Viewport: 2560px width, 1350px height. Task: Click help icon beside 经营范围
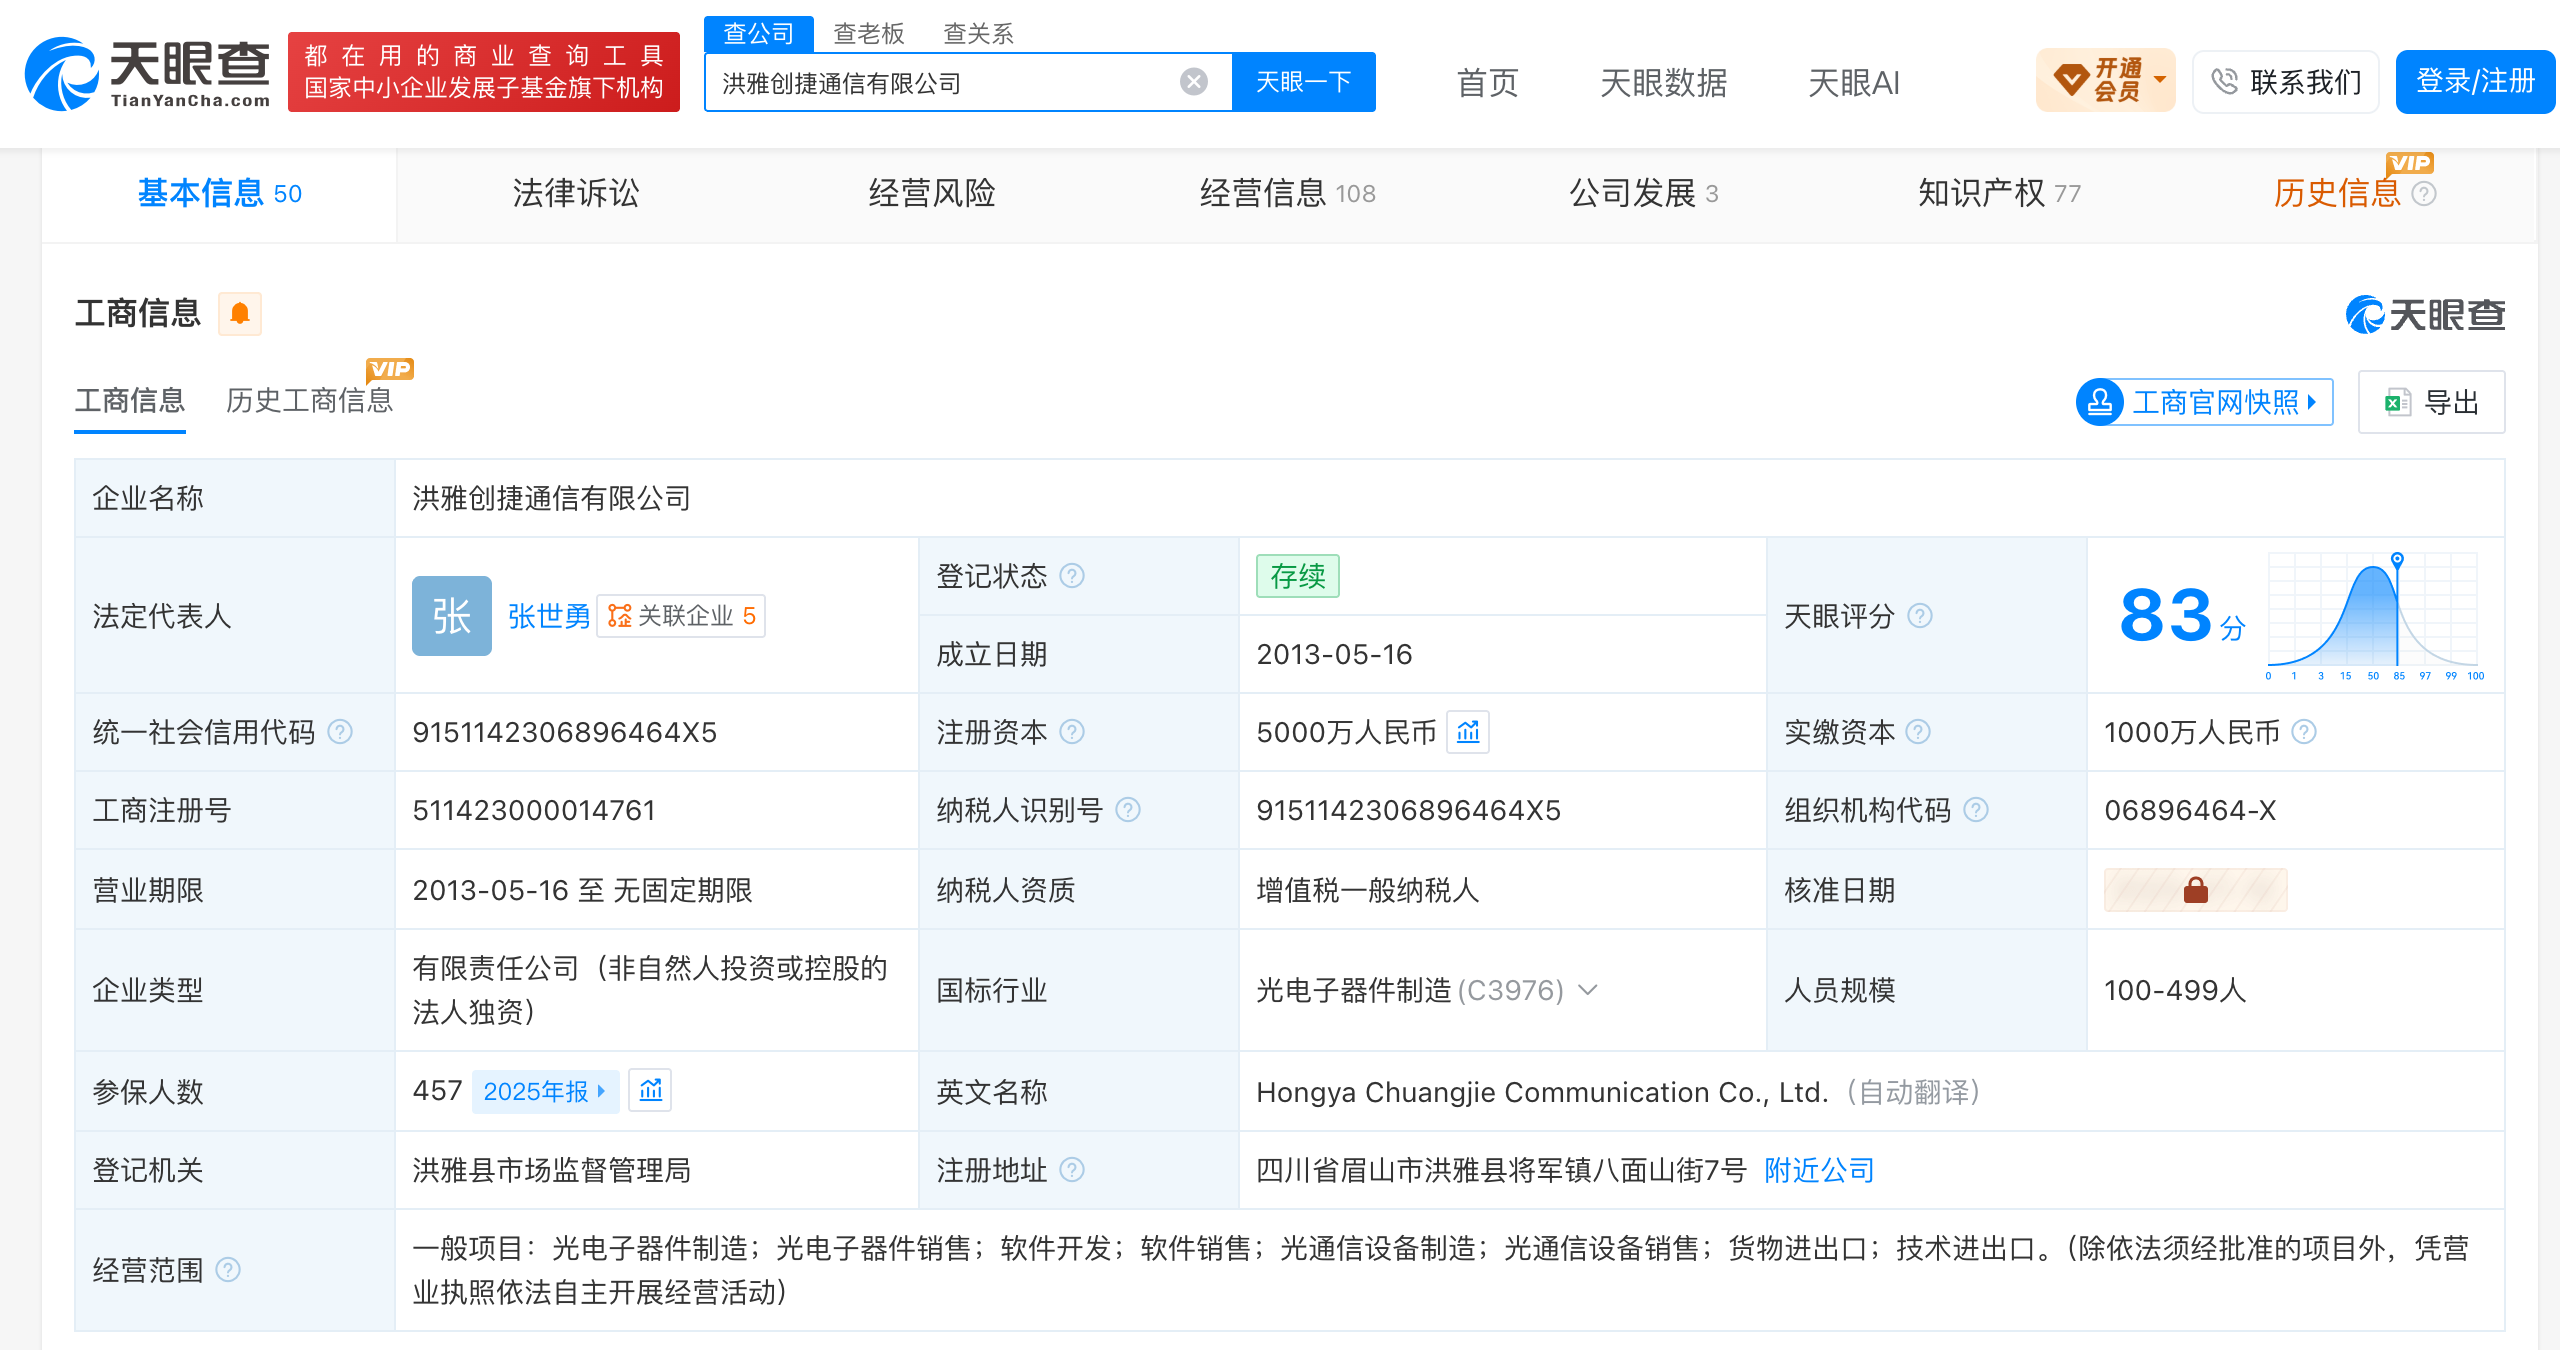pyautogui.click(x=228, y=1270)
